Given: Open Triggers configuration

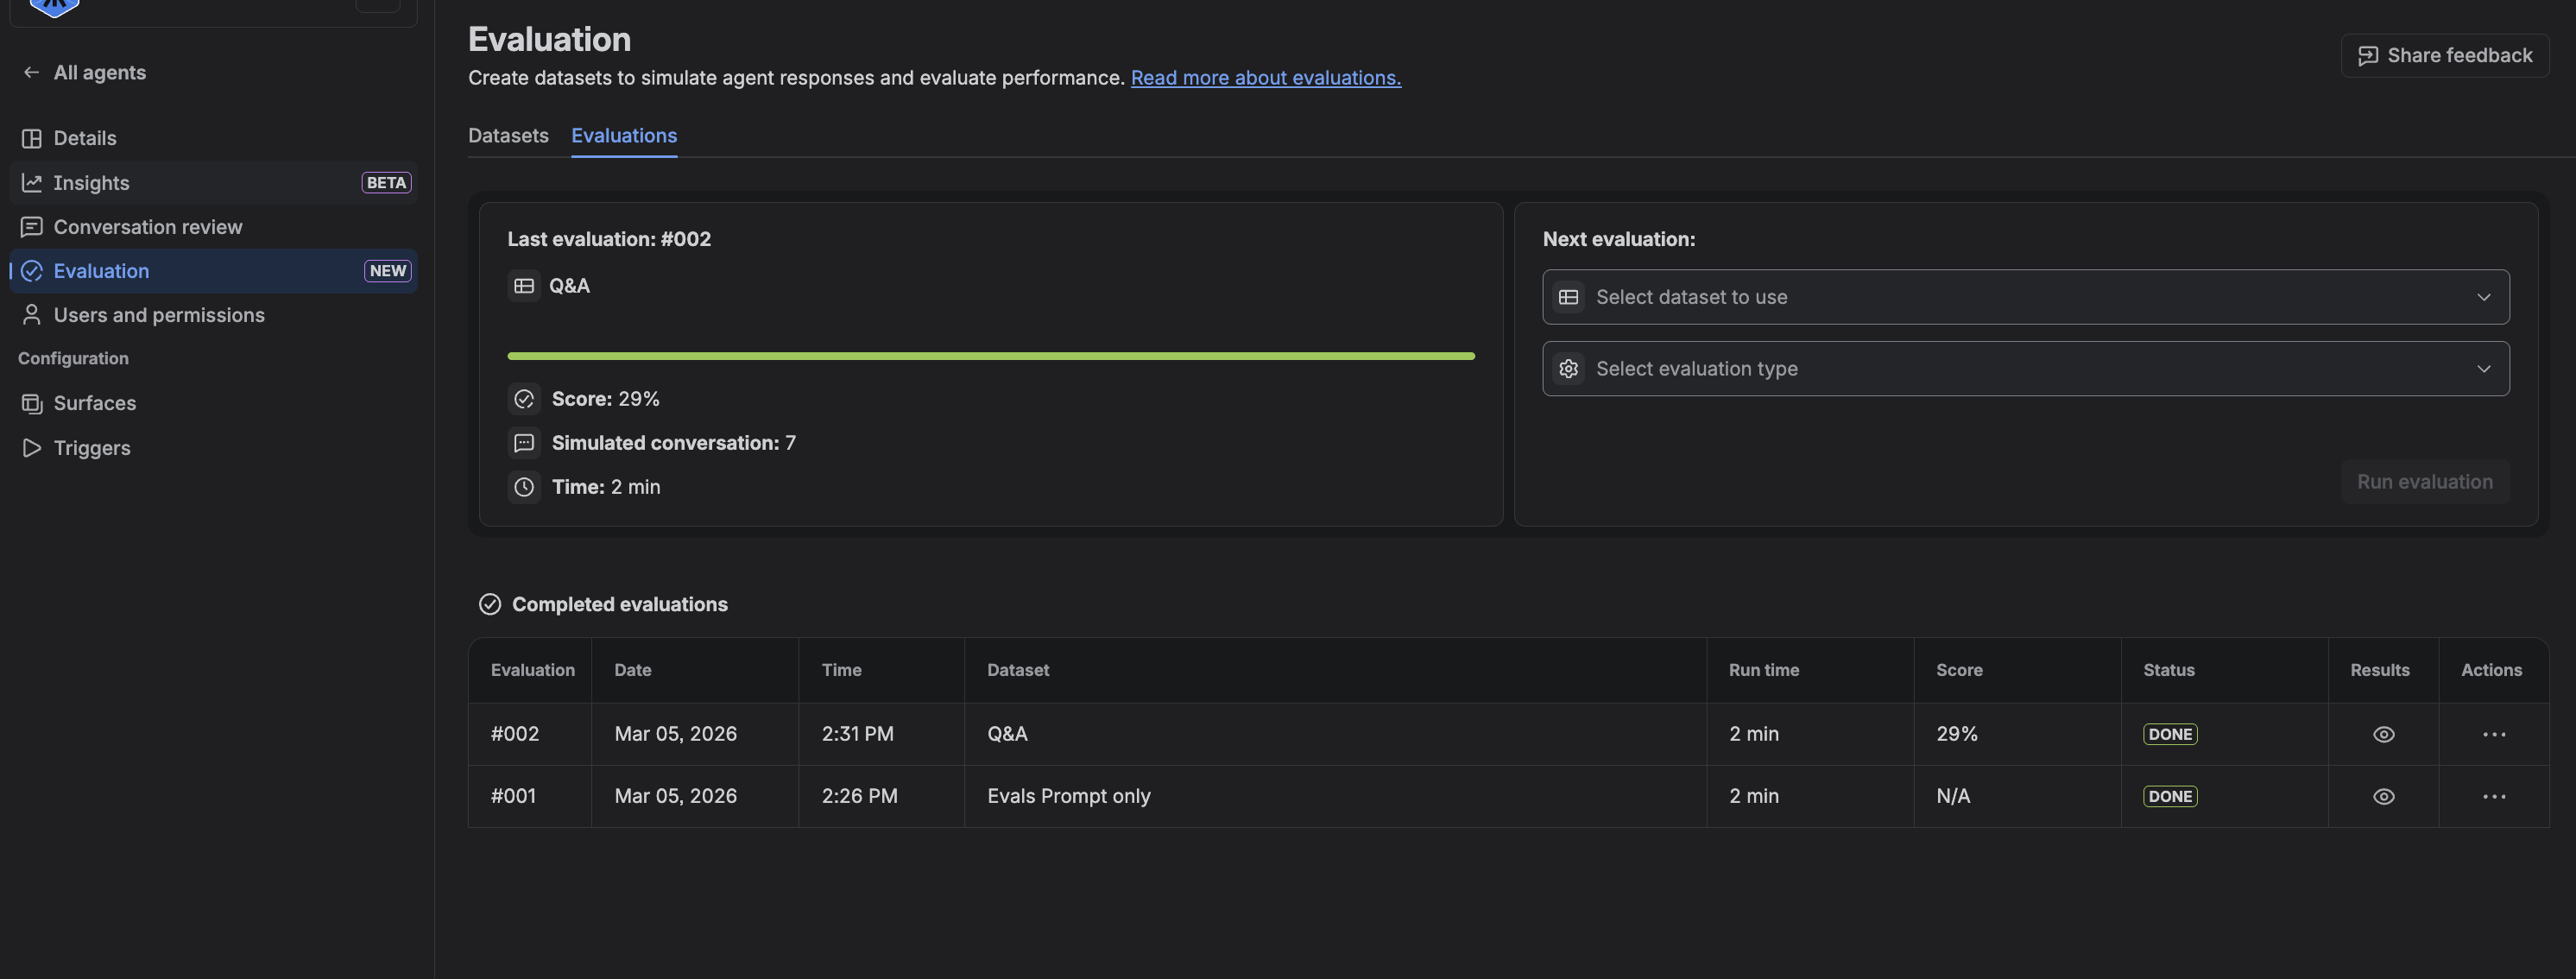Looking at the screenshot, I should (213, 448).
